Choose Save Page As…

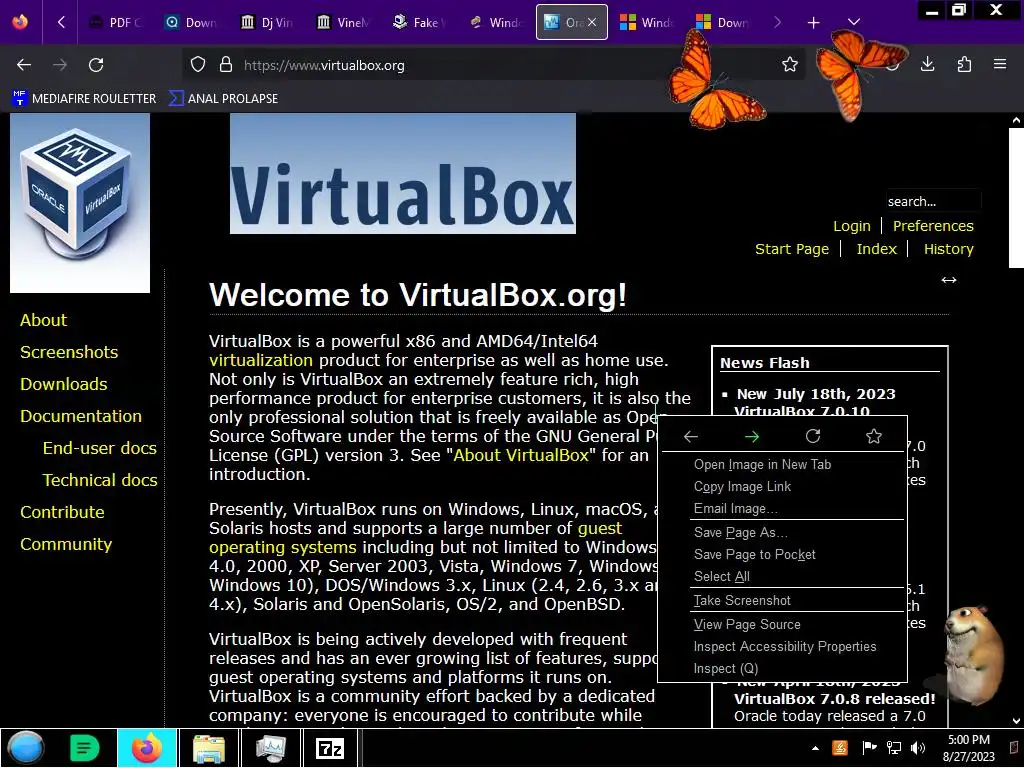point(782,532)
